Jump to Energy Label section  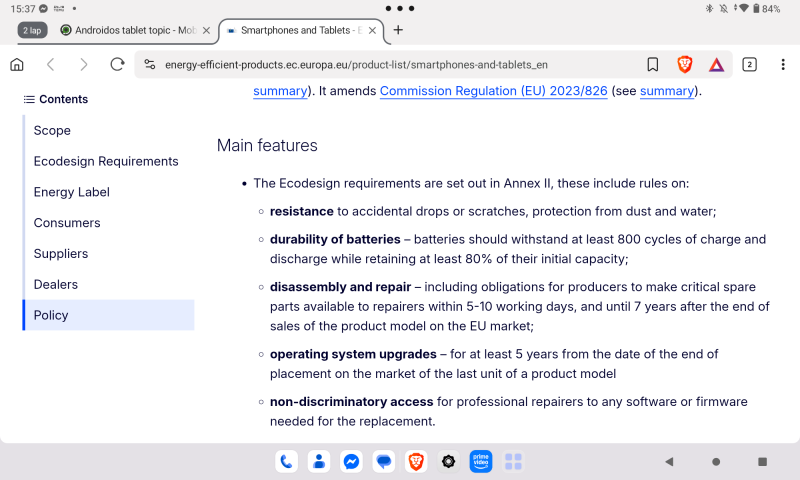click(x=71, y=192)
